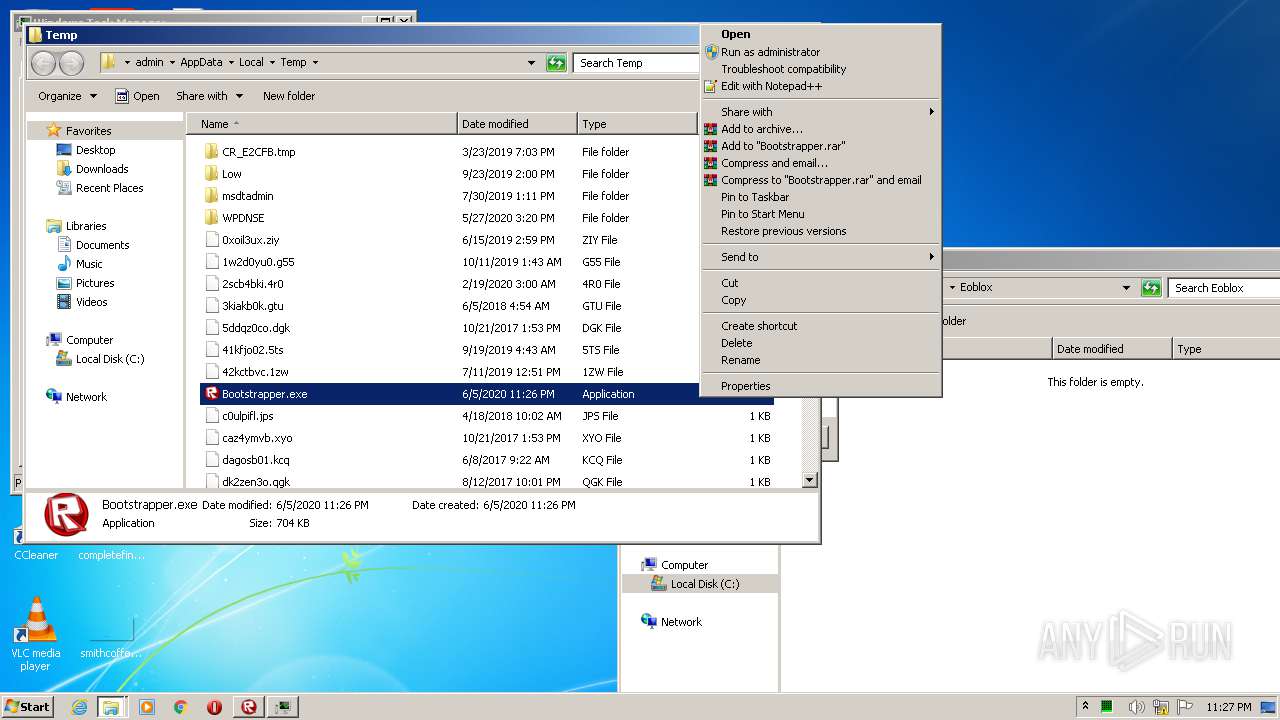1280x720 pixels.
Task: Click the Local breadcrumb segment
Action: [x=251, y=62]
